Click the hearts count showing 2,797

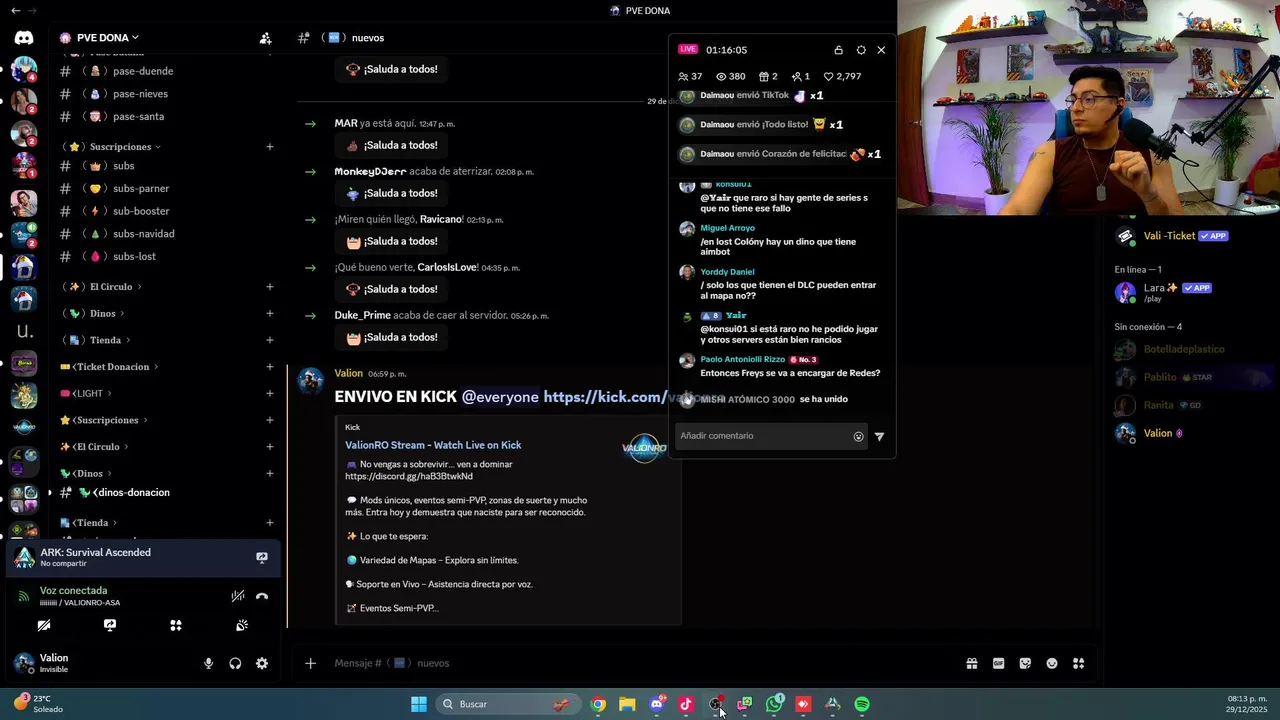pyautogui.click(x=842, y=76)
